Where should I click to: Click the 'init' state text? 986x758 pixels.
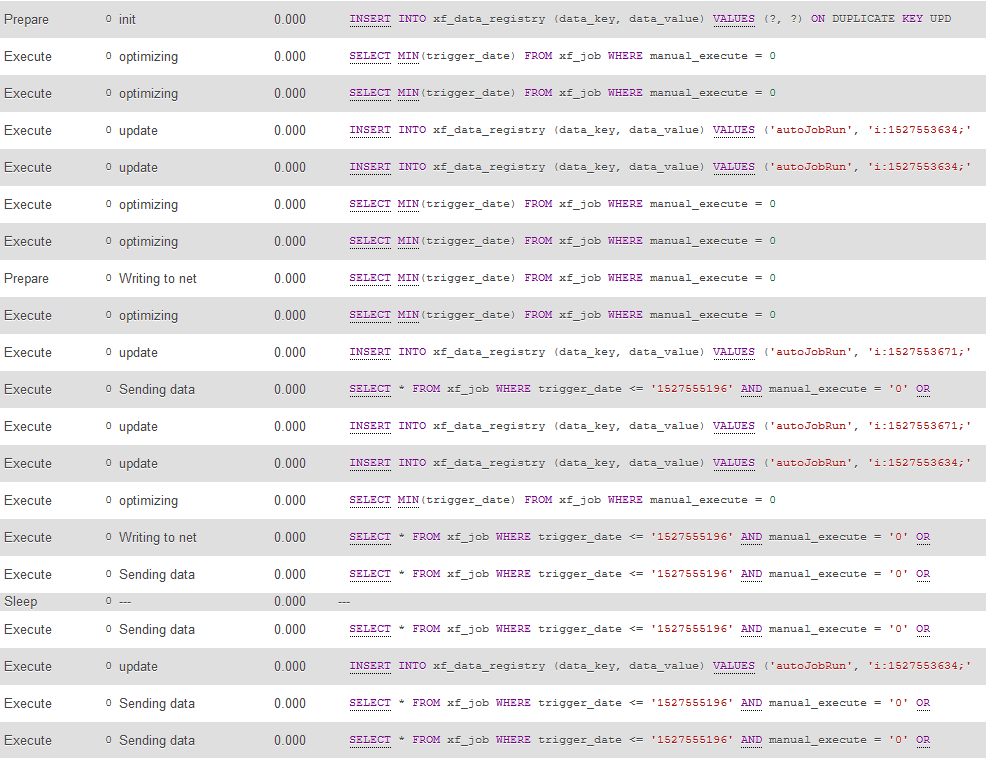[127, 20]
